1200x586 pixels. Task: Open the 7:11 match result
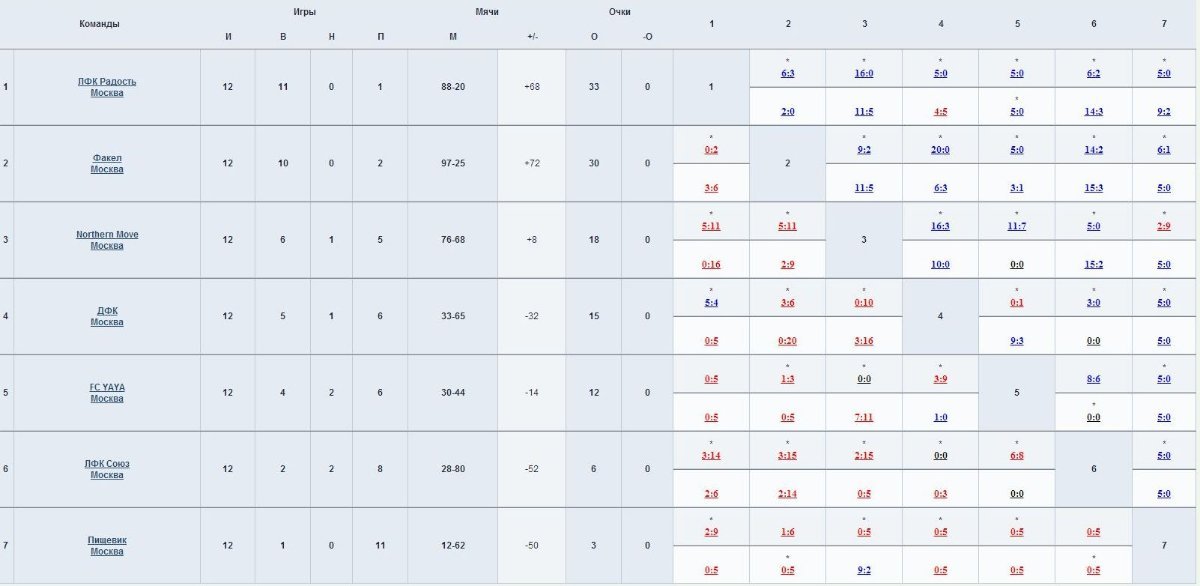coord(864,418)
